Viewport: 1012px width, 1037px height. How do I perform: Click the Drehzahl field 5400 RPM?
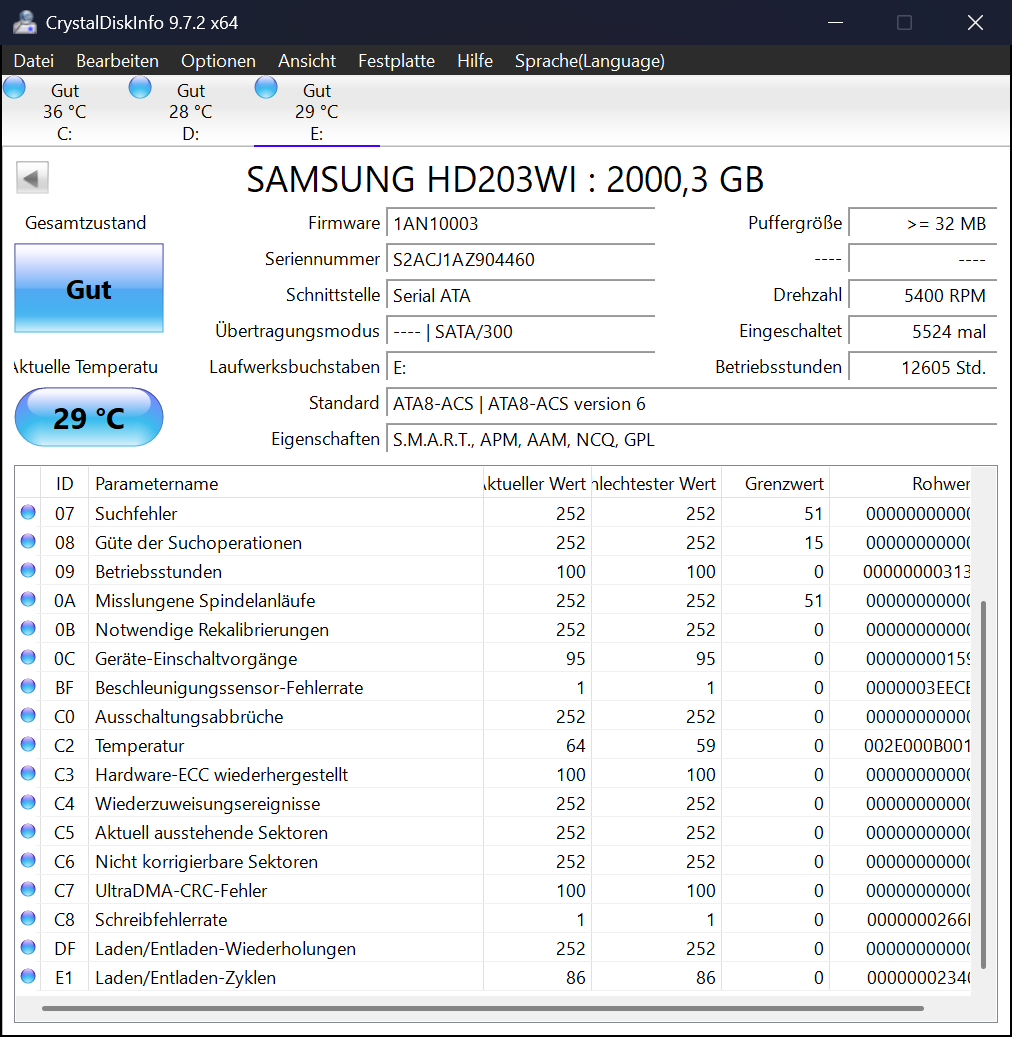[x=923, y=296]
